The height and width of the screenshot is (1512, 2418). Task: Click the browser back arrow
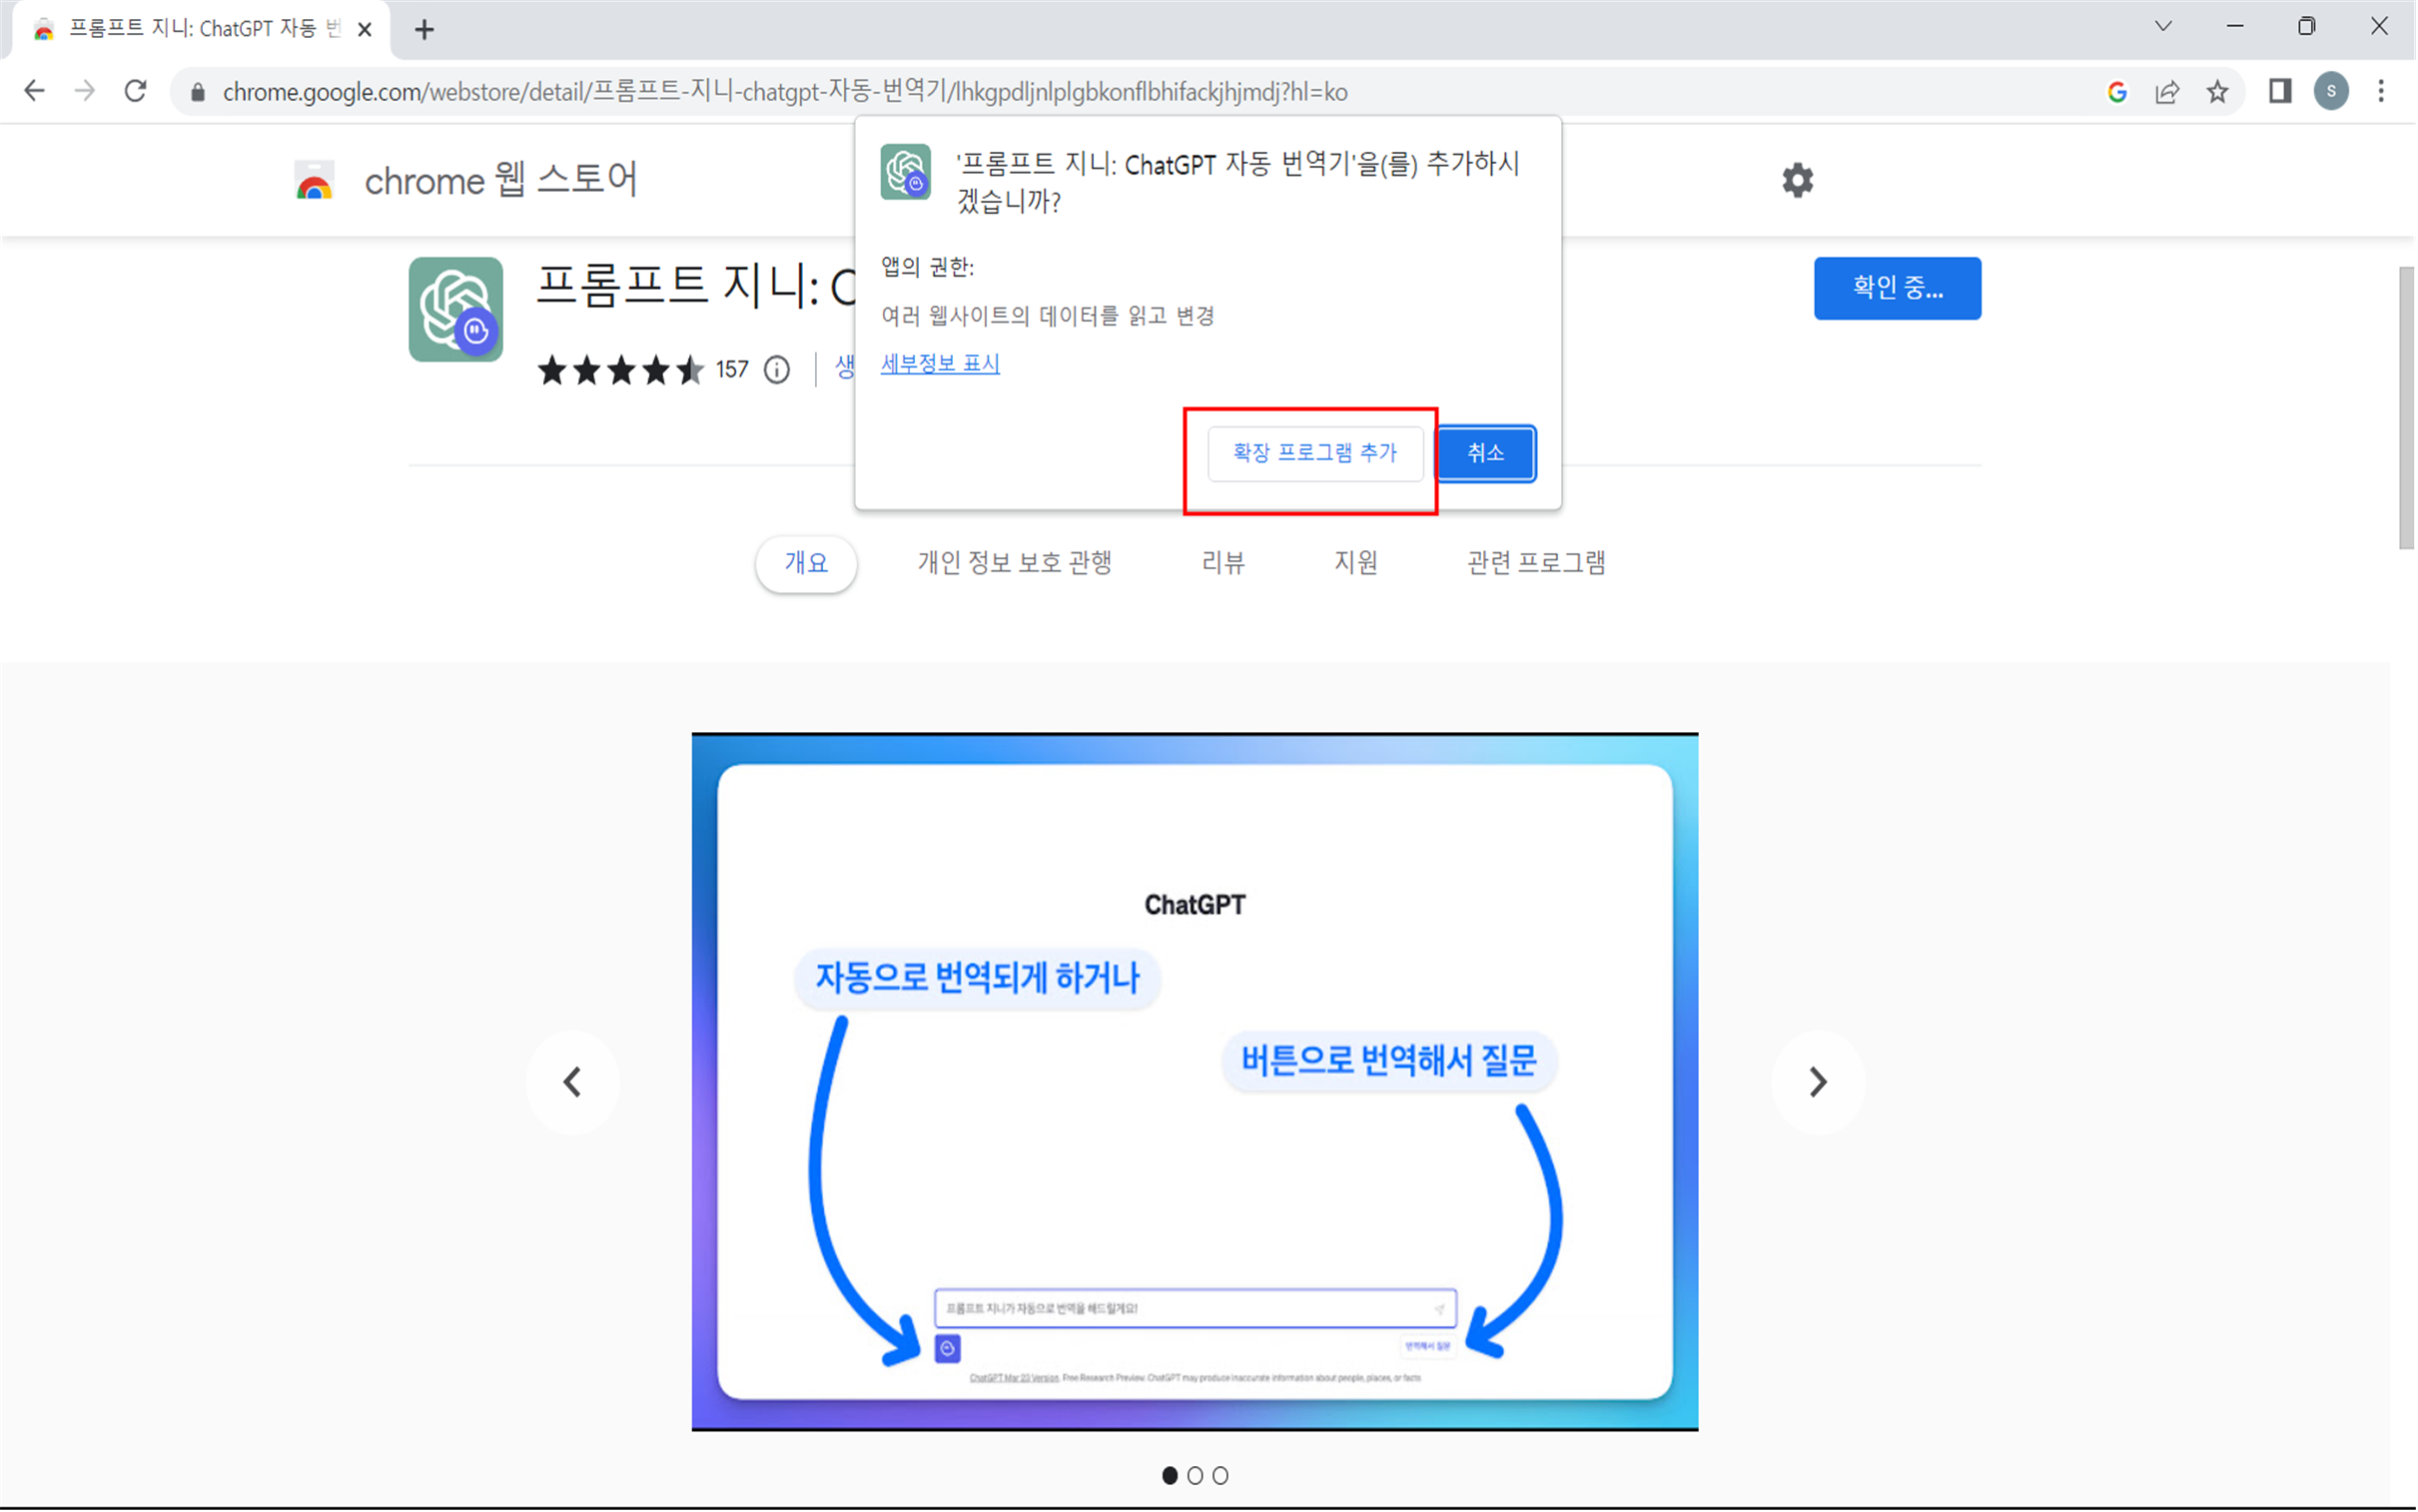[34, 91]
